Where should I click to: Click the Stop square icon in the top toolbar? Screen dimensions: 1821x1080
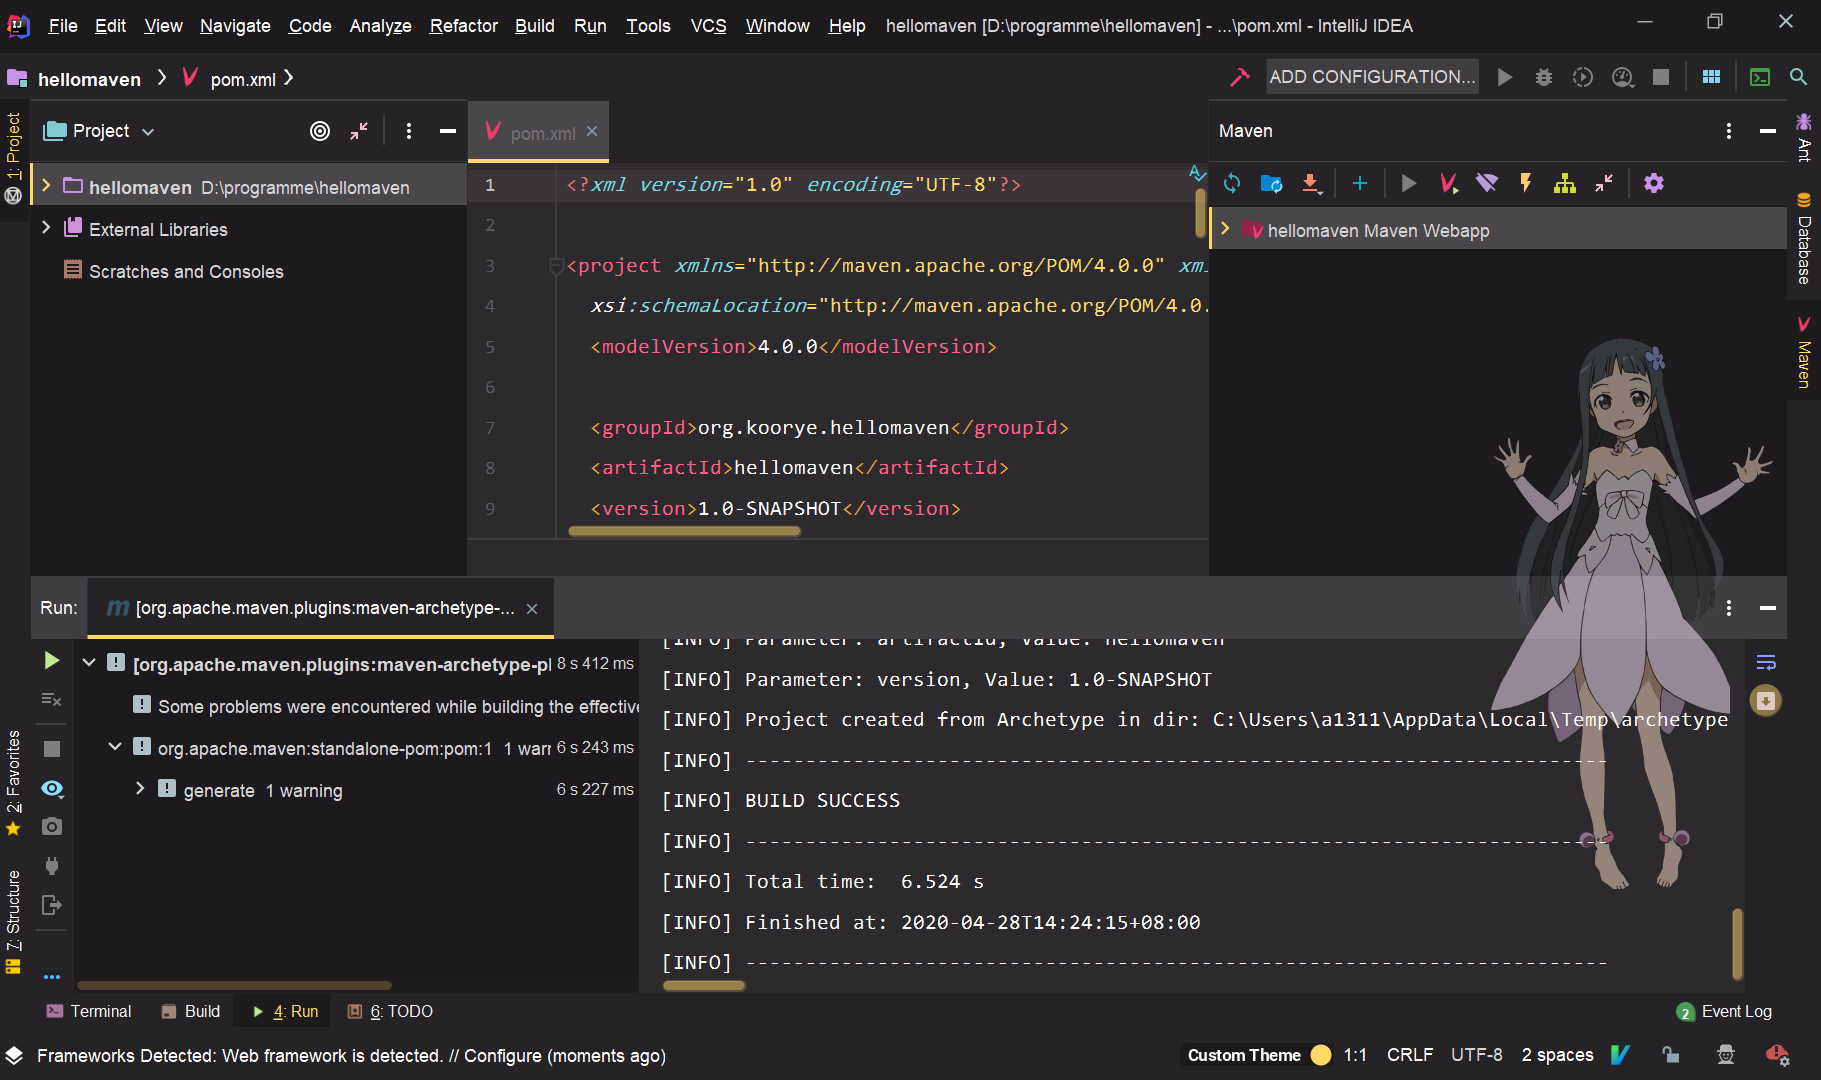pos(1661,77)
